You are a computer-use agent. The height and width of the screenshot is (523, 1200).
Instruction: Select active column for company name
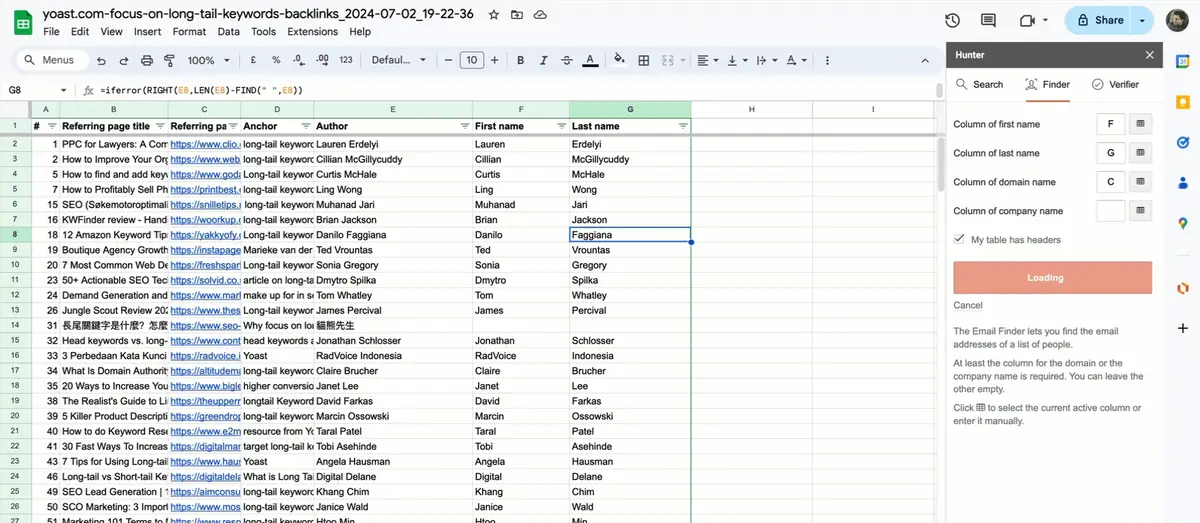click(x=1140, y=211)
